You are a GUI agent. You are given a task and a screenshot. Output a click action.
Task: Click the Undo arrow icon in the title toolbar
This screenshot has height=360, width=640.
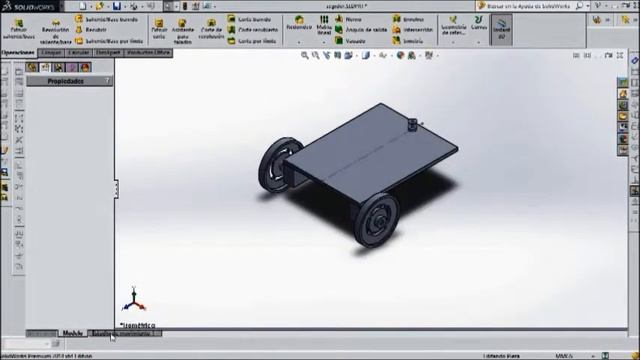pos(150,6)
